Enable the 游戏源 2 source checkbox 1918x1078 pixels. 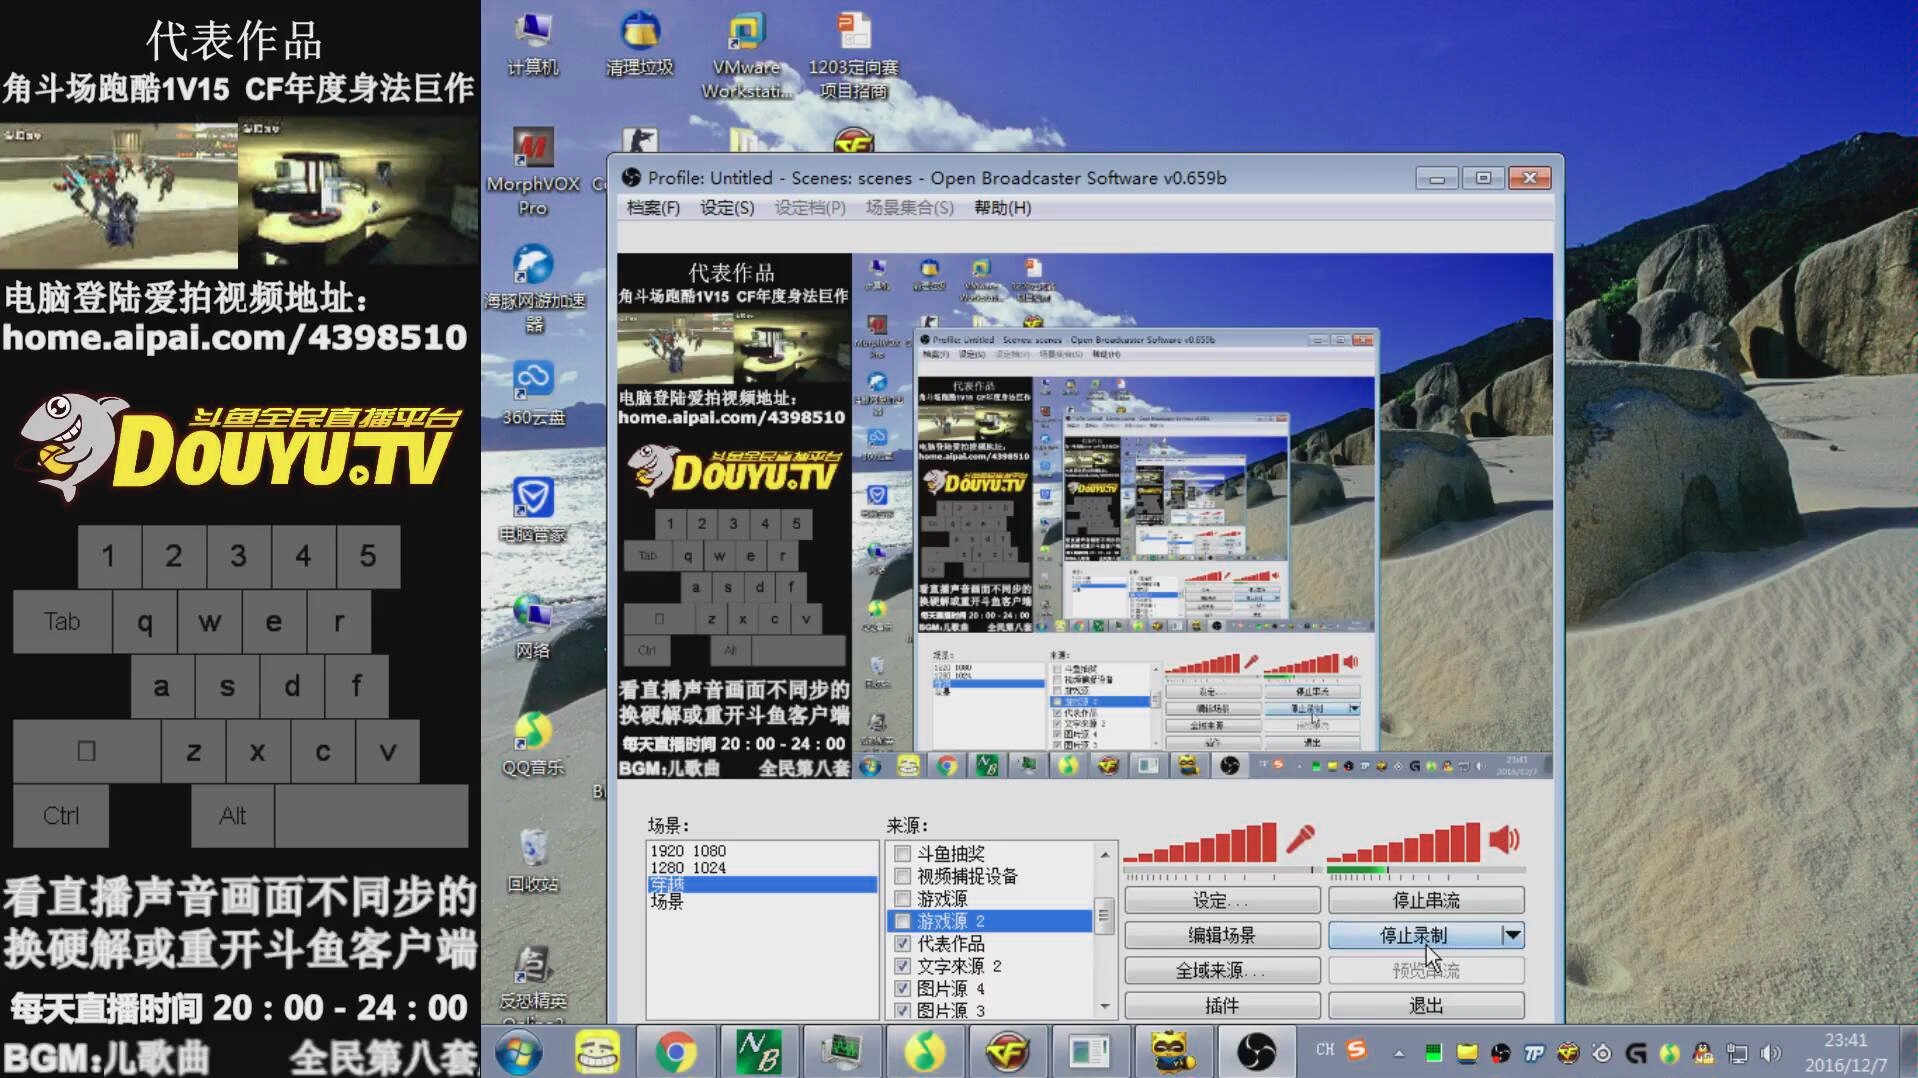coord(902,921)
